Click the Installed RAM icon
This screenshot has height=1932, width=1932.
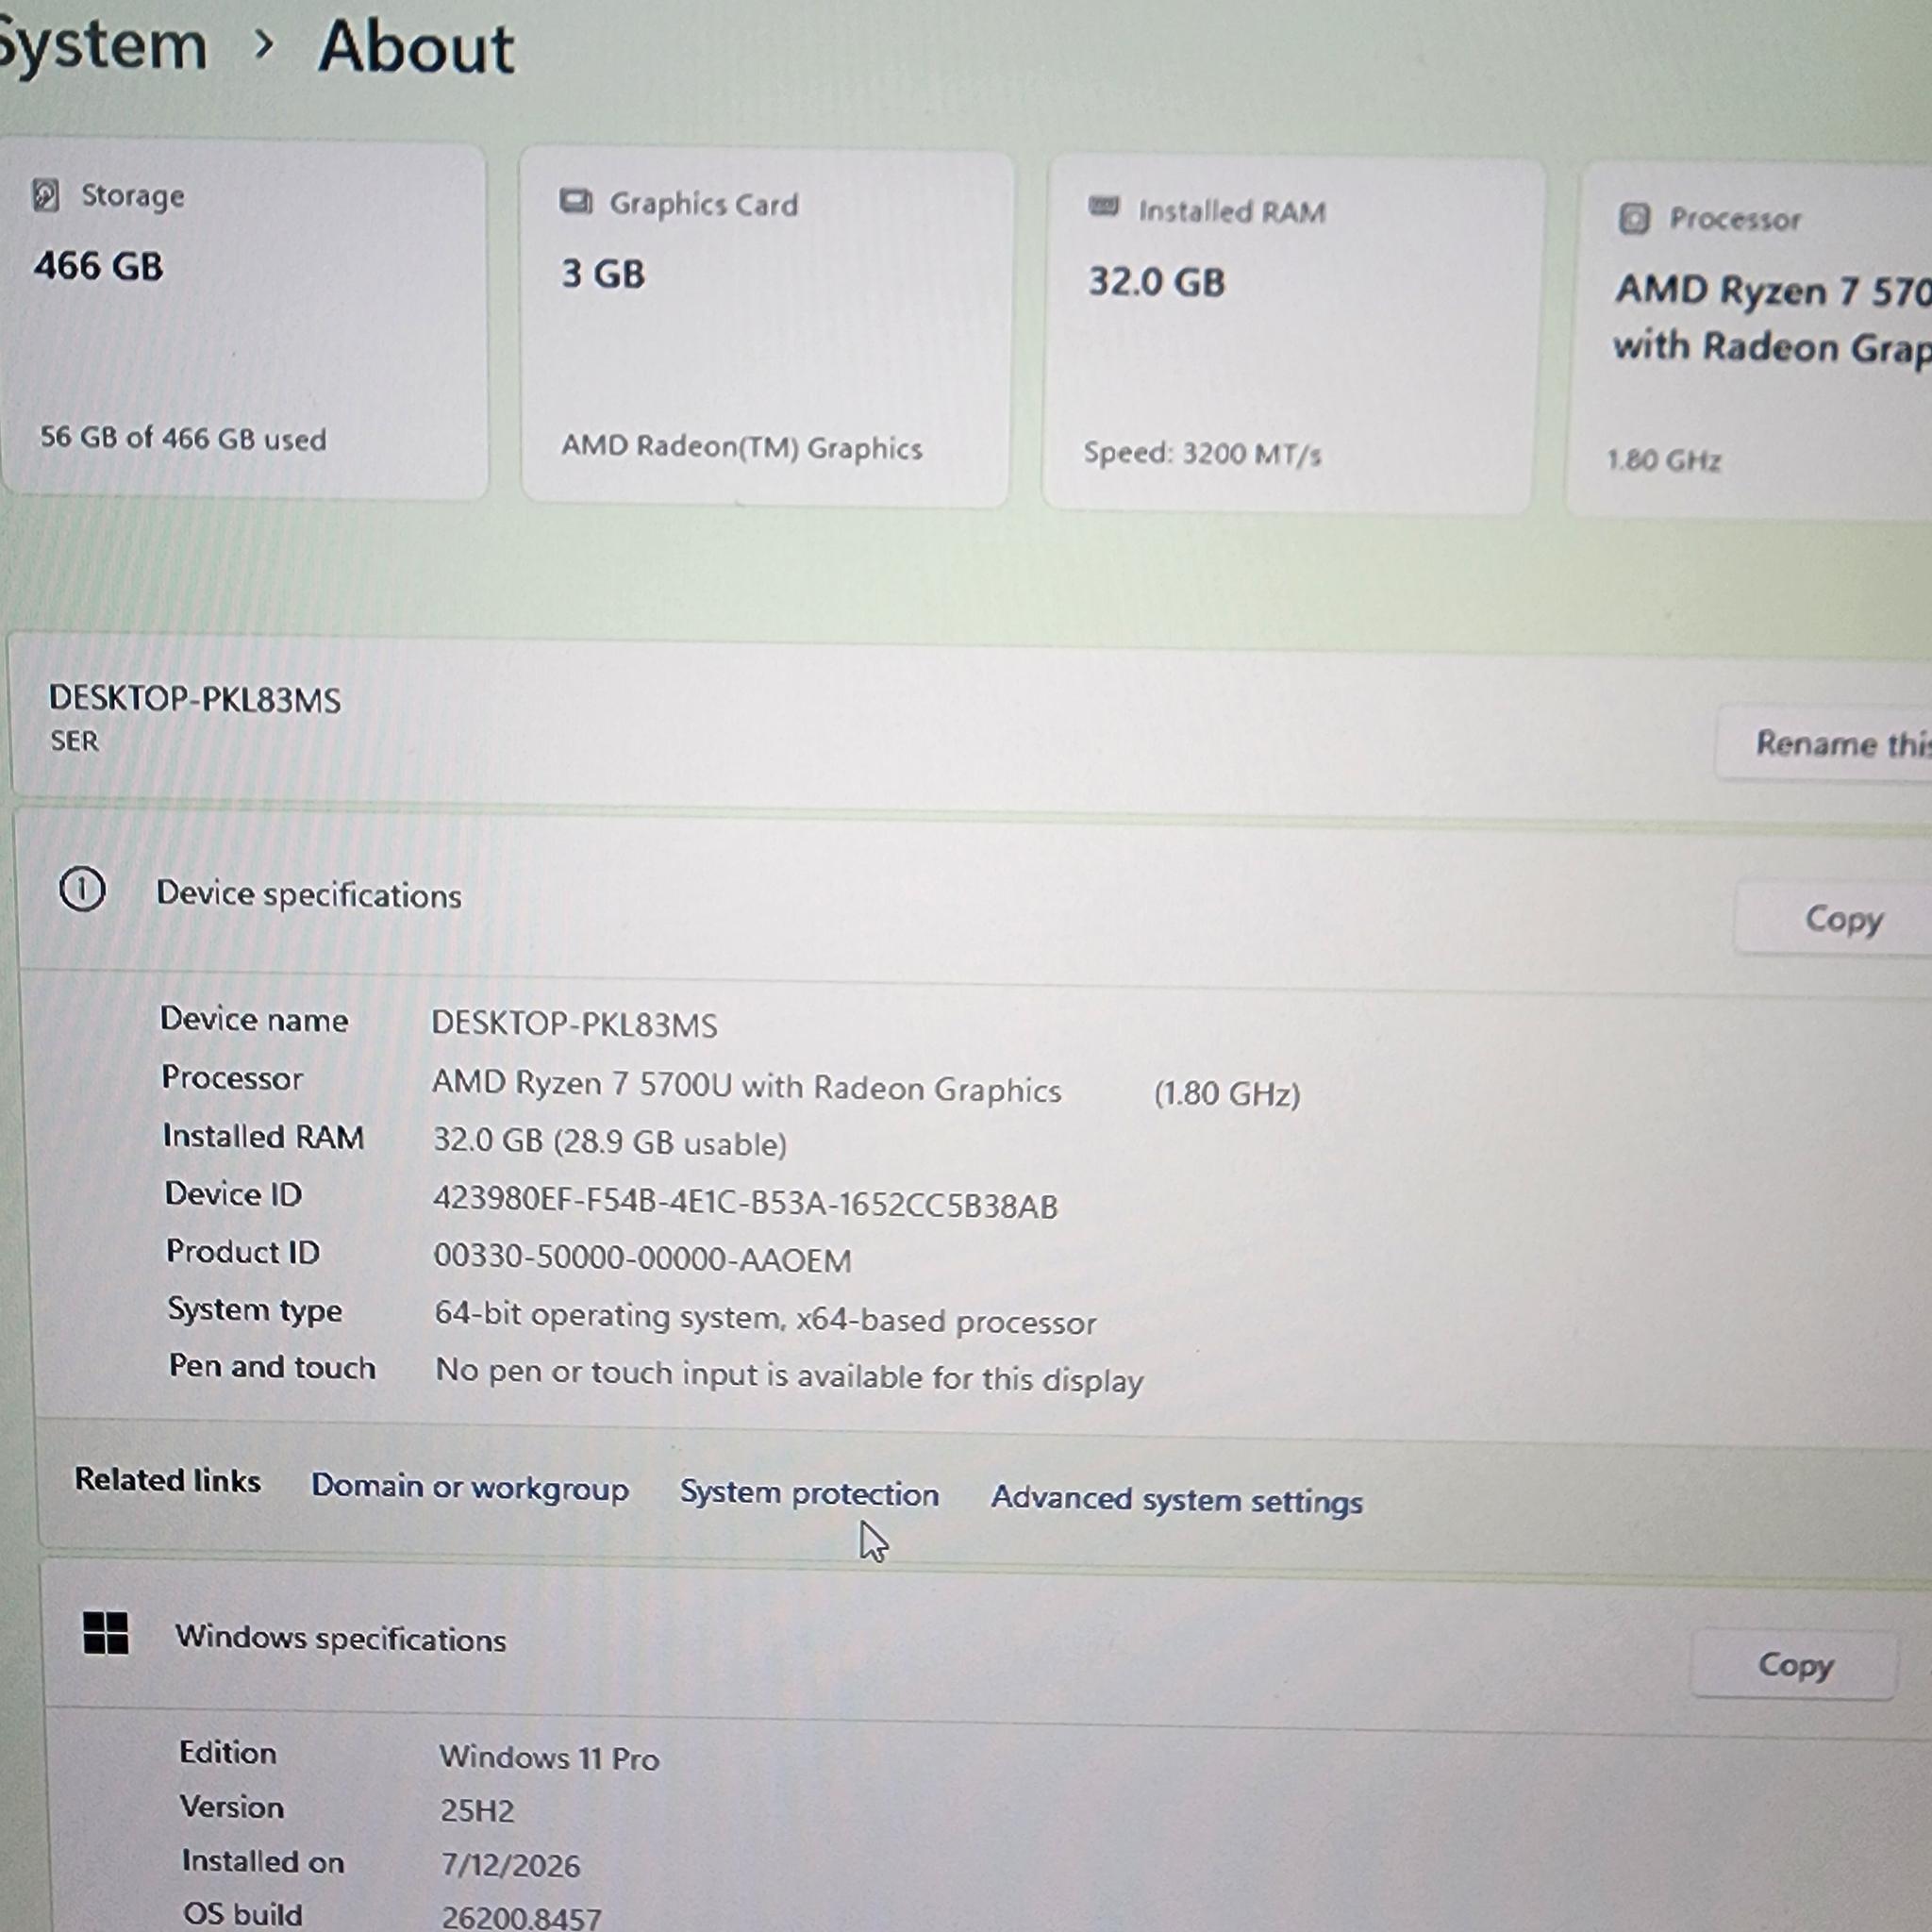(1103, 207)
